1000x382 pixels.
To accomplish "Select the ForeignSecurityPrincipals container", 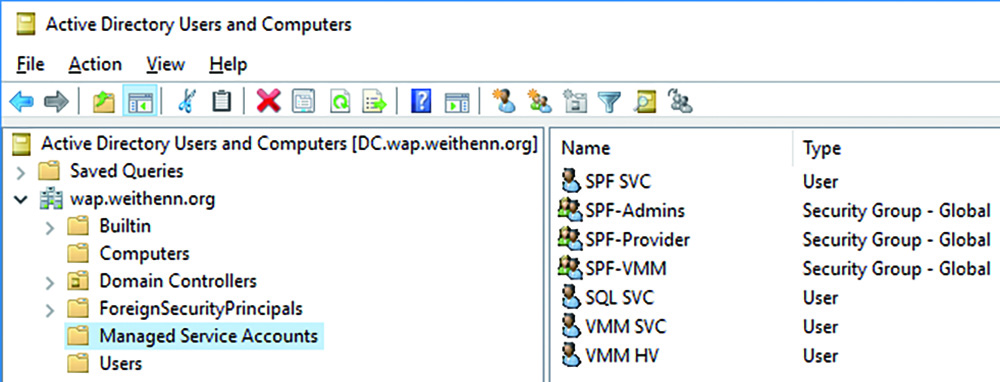I will (x=200, y=309).
